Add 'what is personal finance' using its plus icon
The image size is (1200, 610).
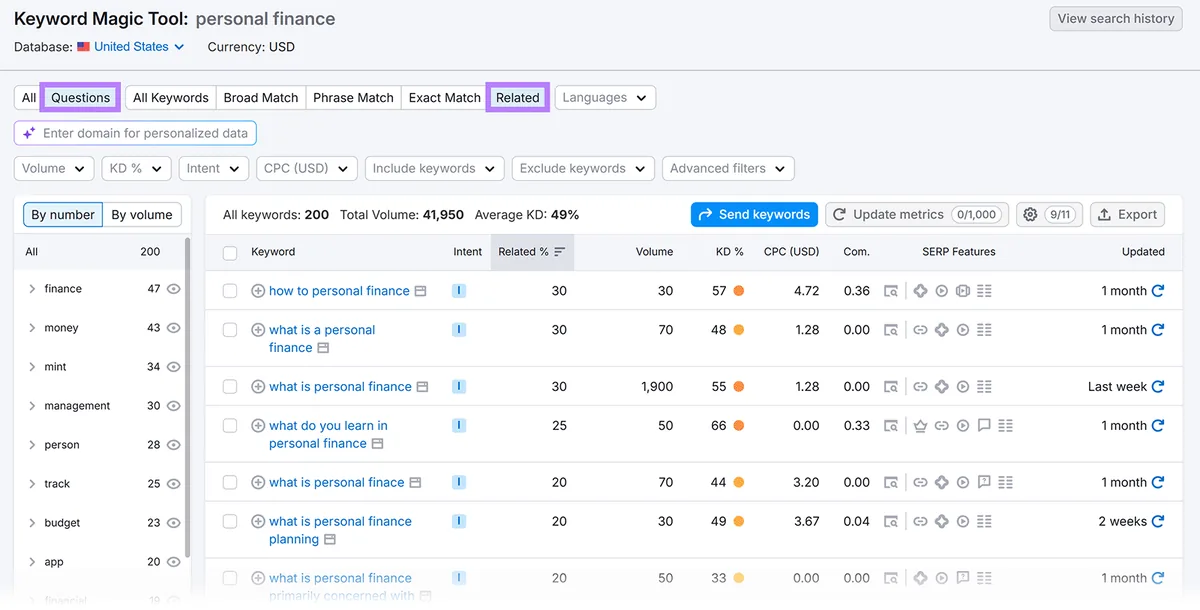click(x=258, y=387)
